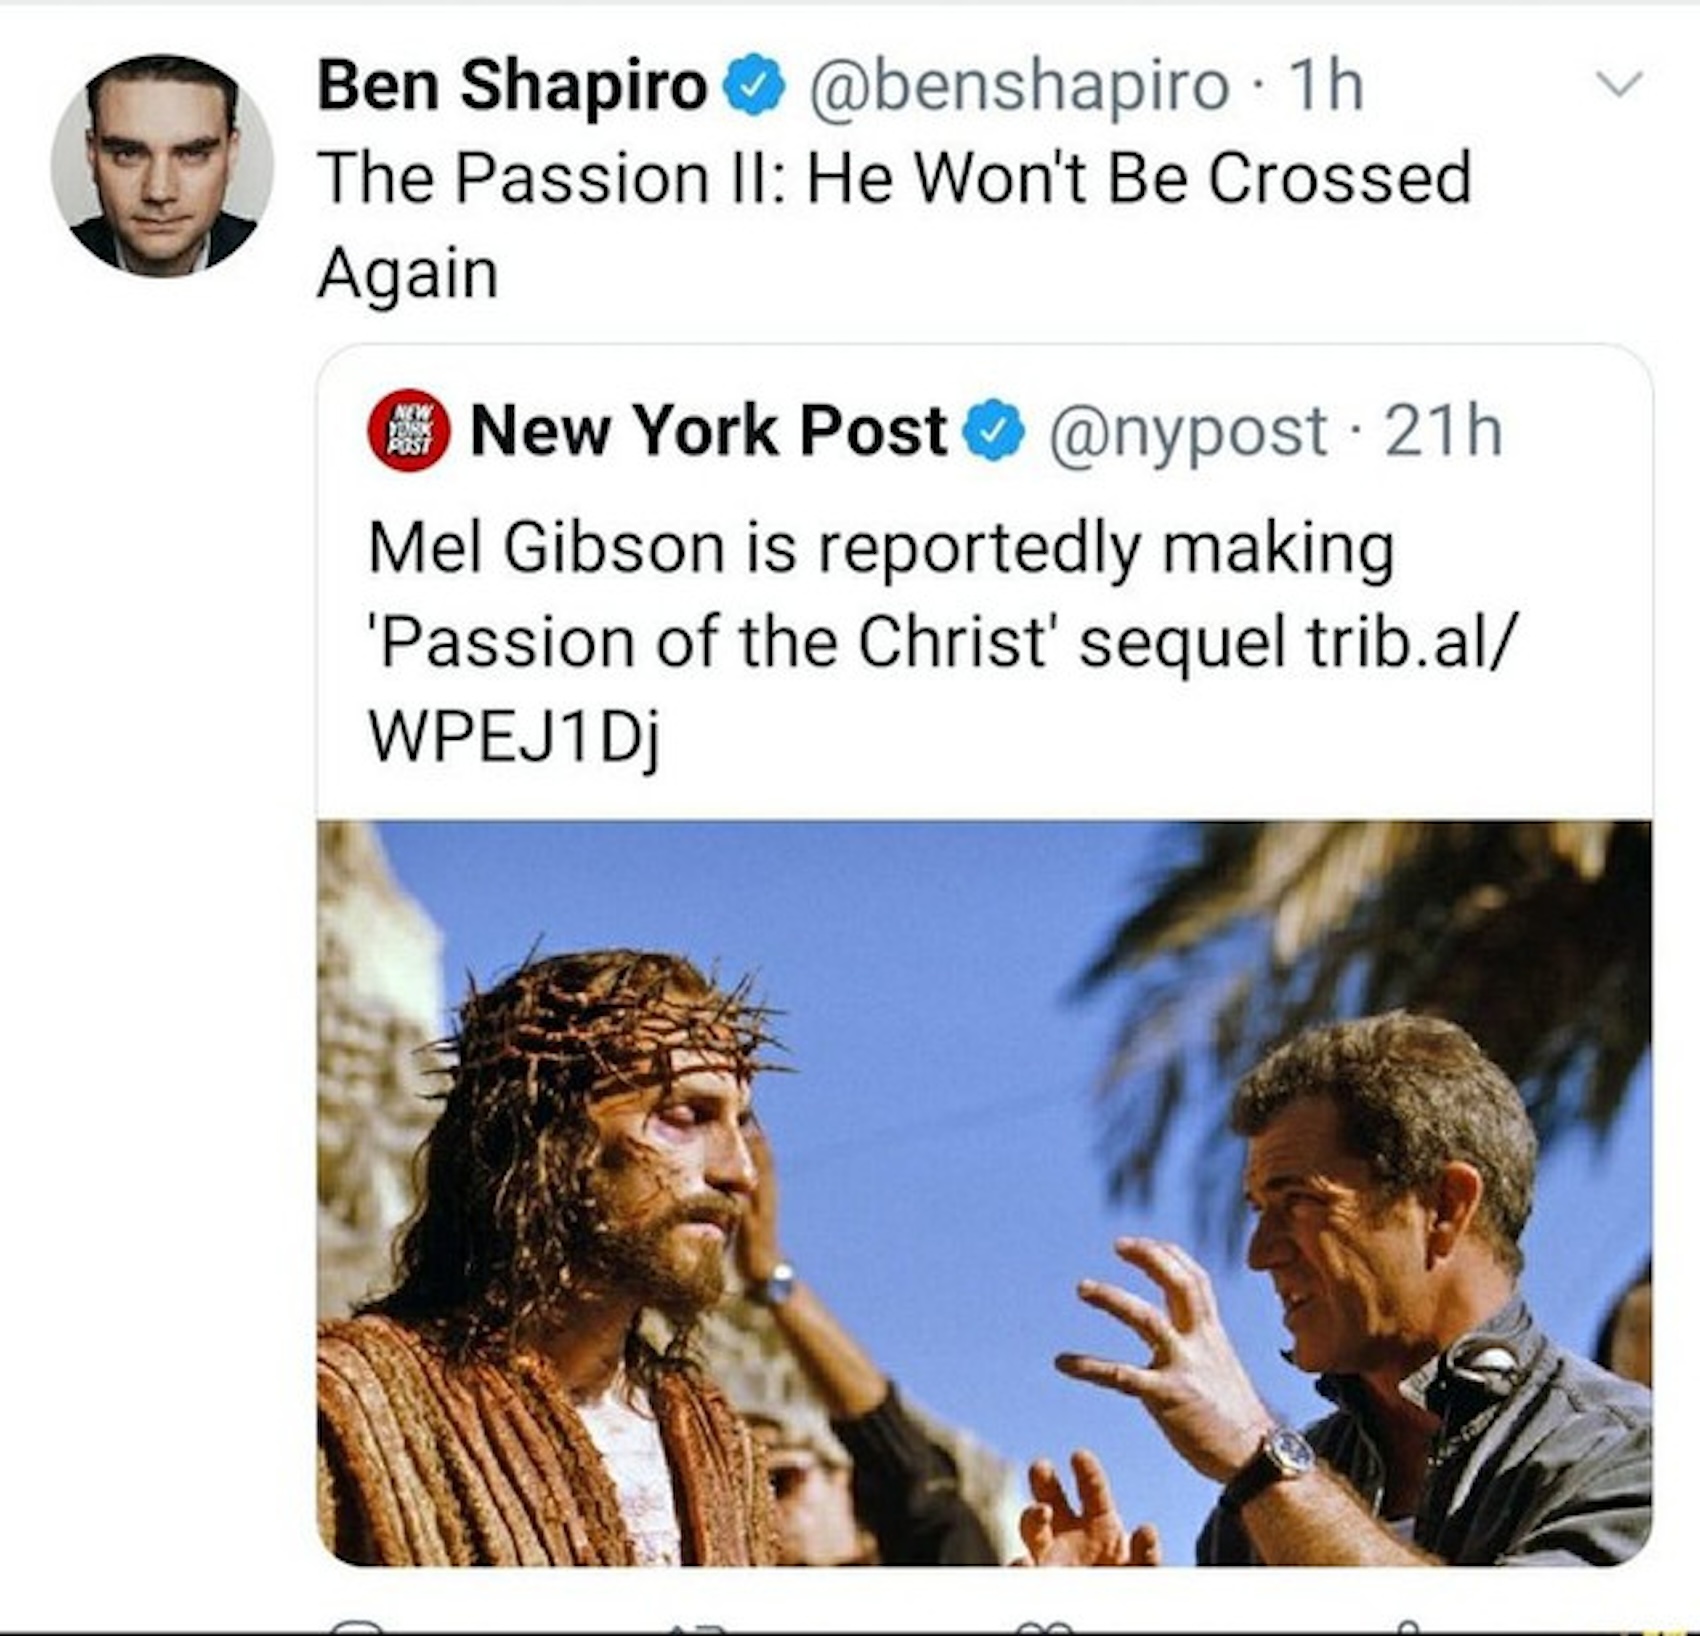Expand the tweet options chevron
The height and width of the screenshot is (1636, 1700).
click(1619, 84)
